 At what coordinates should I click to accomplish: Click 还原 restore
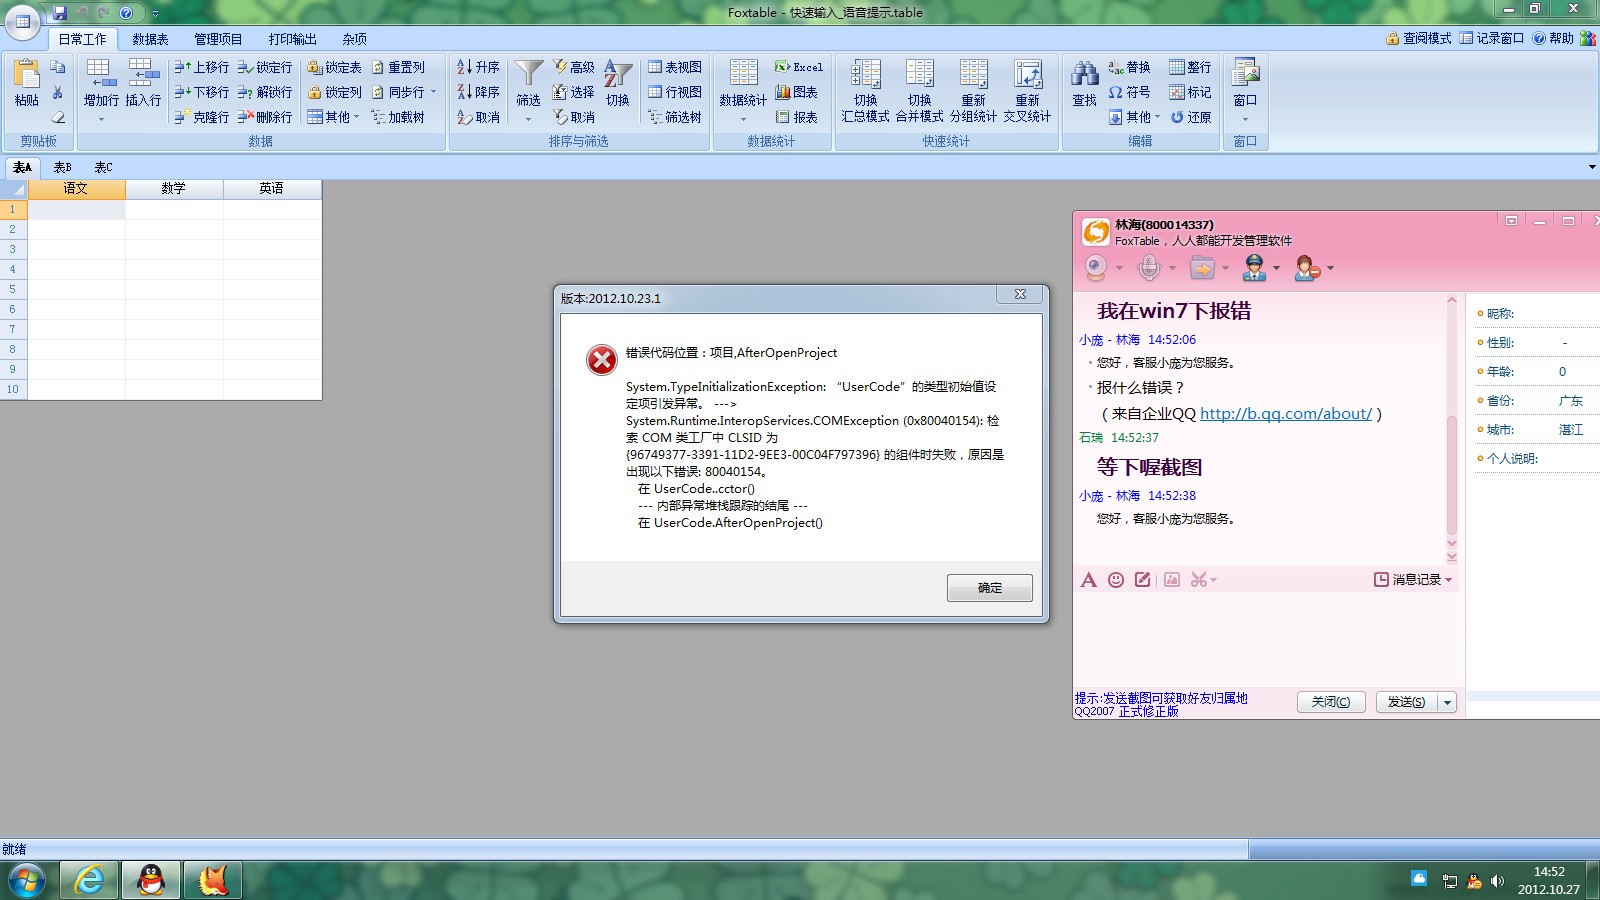click(x=1191, y=117)
